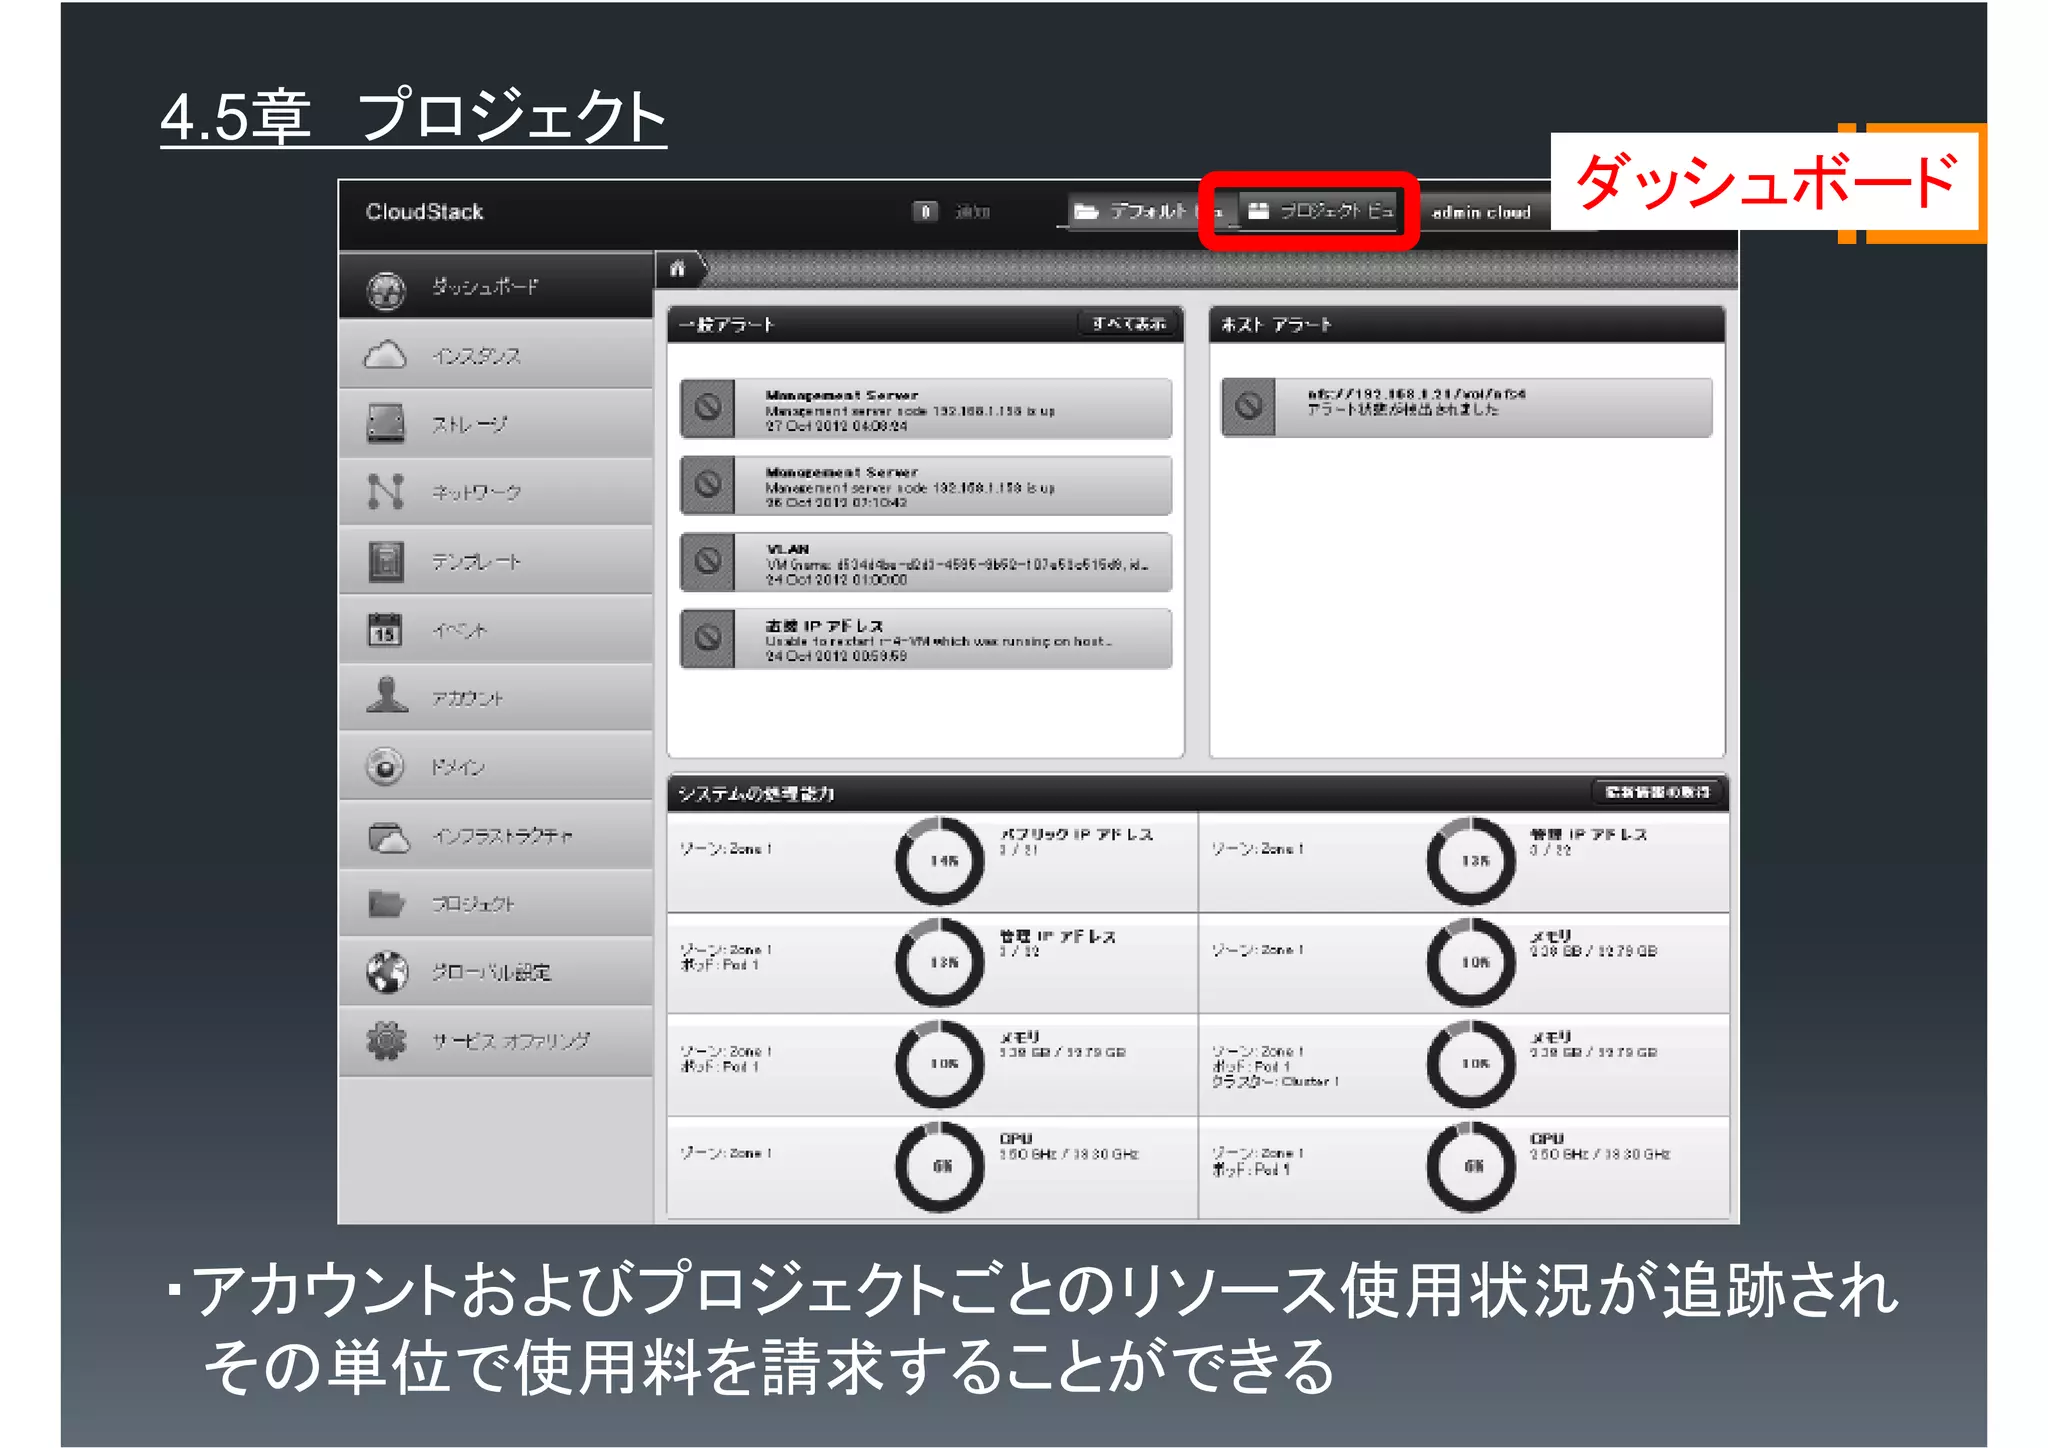The height and width of the screenshot is (1448, 2048).
Task: Click the host alert text 'nfs://192.168.1.21'
Action: 1417,394
